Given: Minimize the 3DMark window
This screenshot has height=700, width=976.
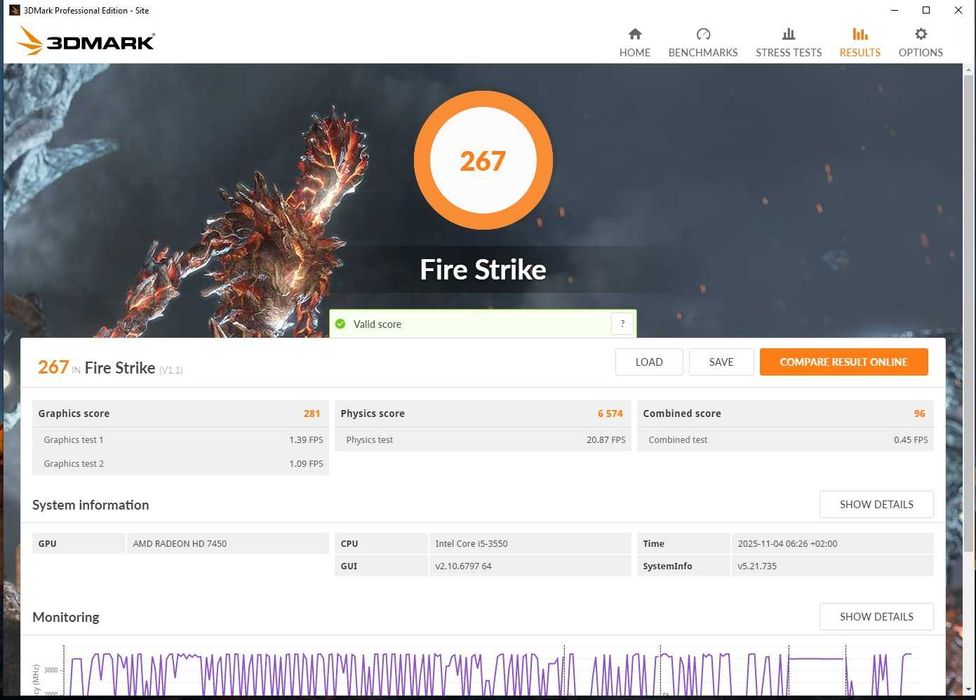Looking at the screenshot, I should coord(894,10).
